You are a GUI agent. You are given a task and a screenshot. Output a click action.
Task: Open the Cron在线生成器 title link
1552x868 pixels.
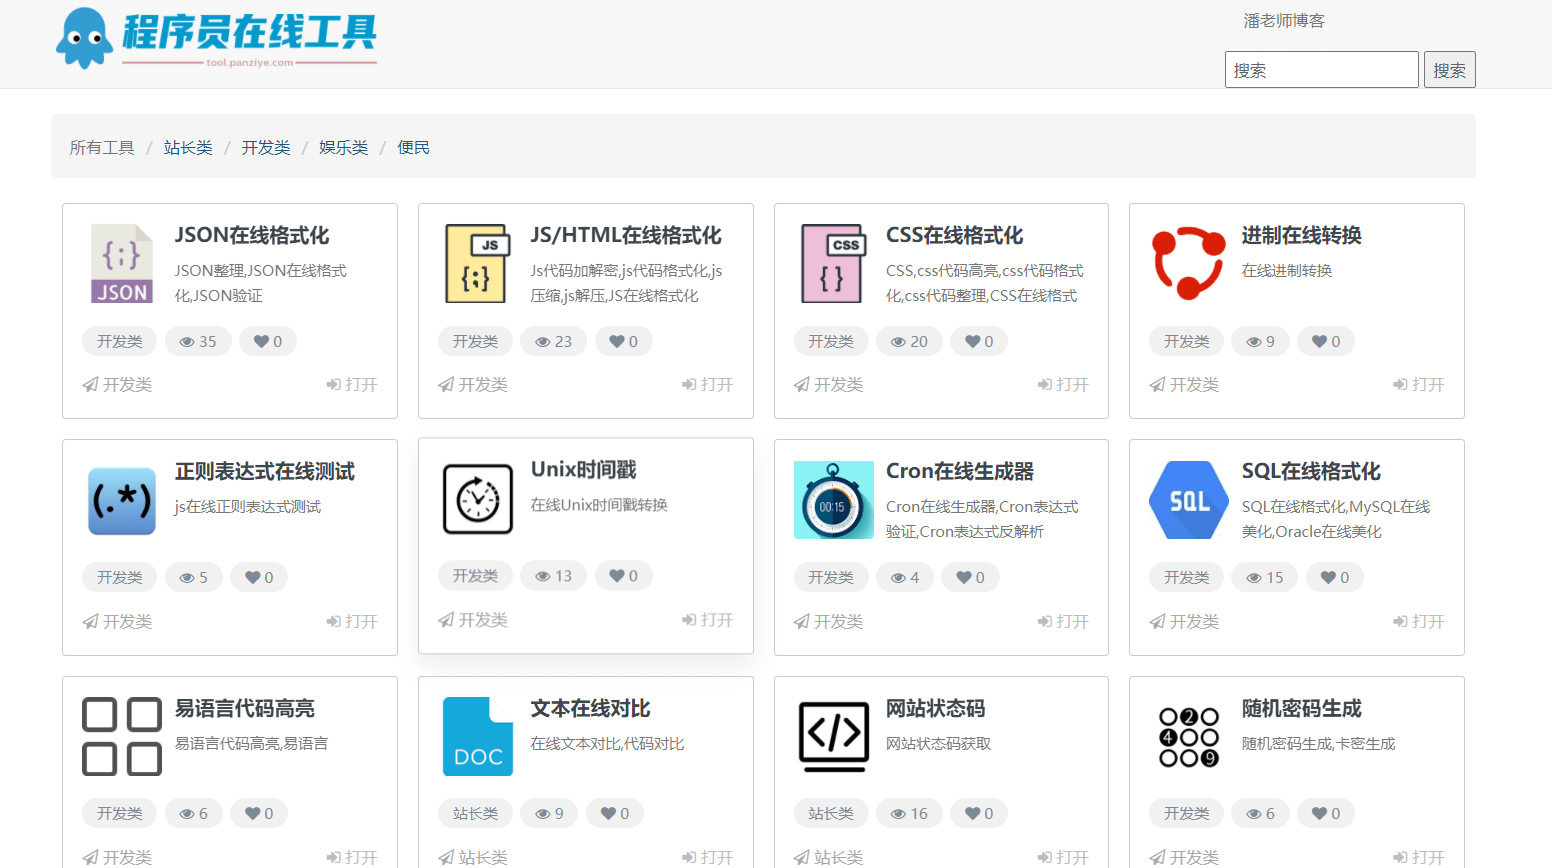point(960,471)
